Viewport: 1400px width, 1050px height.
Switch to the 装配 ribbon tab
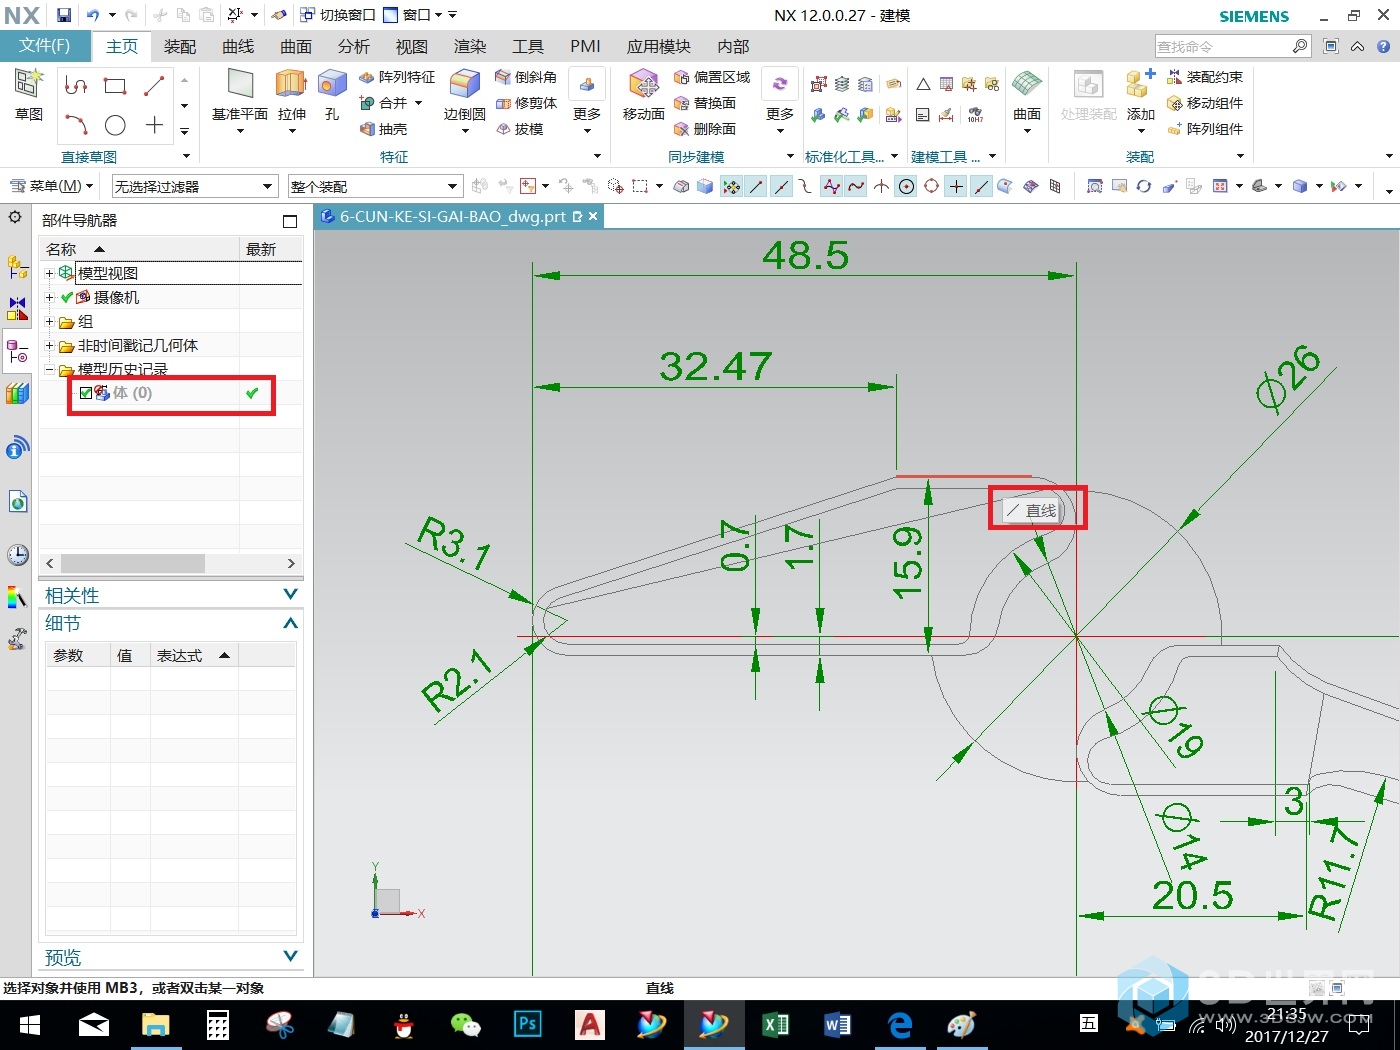pos(180,46)
